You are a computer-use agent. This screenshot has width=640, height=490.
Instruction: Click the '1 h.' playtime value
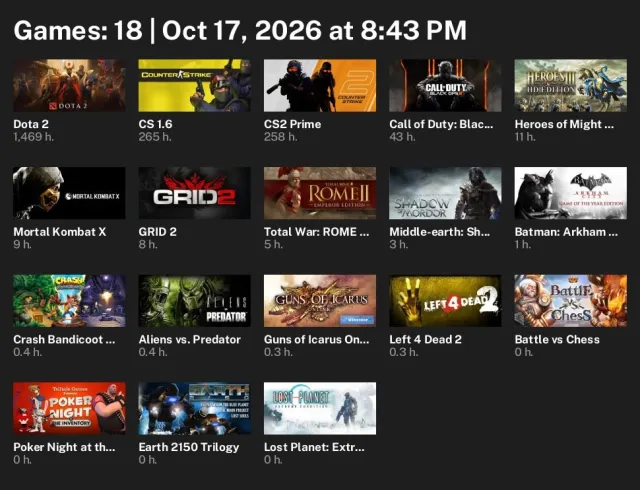(x=523, y=245)
